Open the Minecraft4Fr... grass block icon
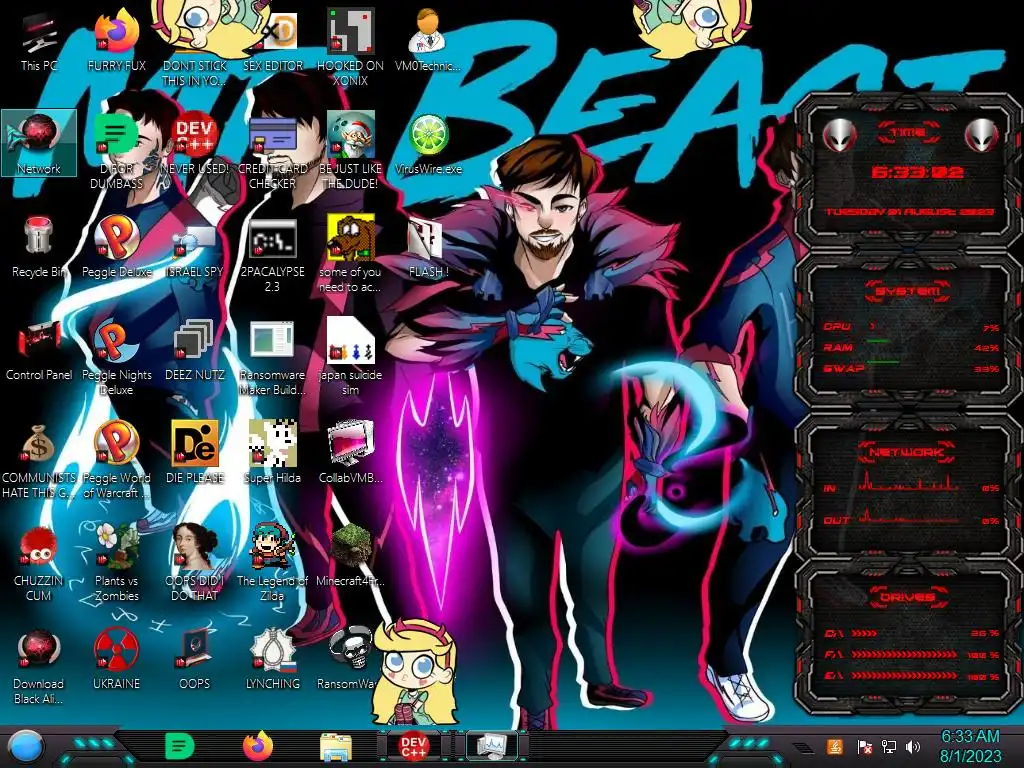Viewport: 1024px width, 768px height. click(x=351, y=556)
